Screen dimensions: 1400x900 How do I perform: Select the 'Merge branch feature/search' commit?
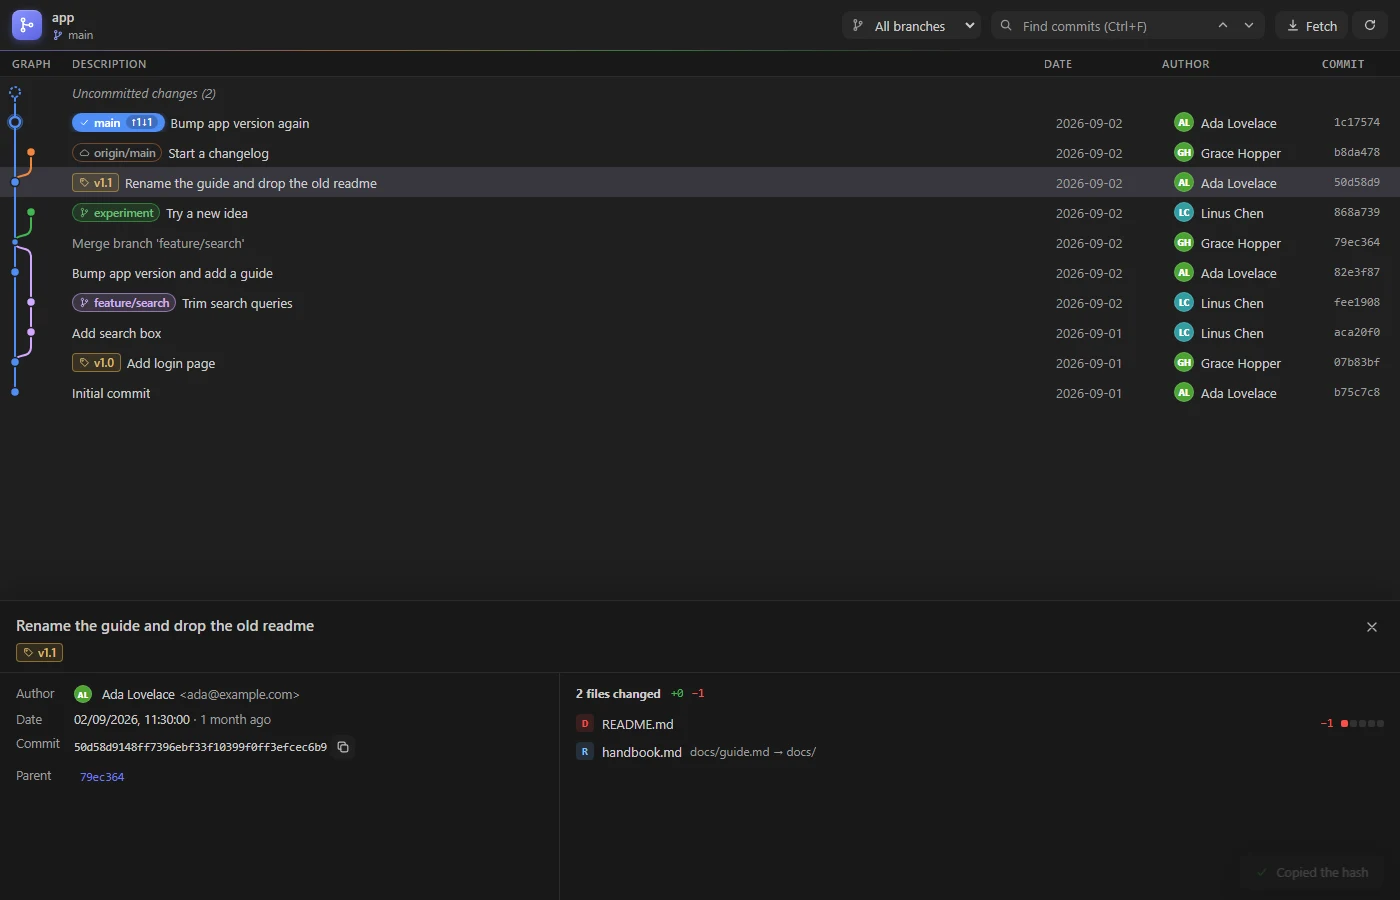(700, 243)
